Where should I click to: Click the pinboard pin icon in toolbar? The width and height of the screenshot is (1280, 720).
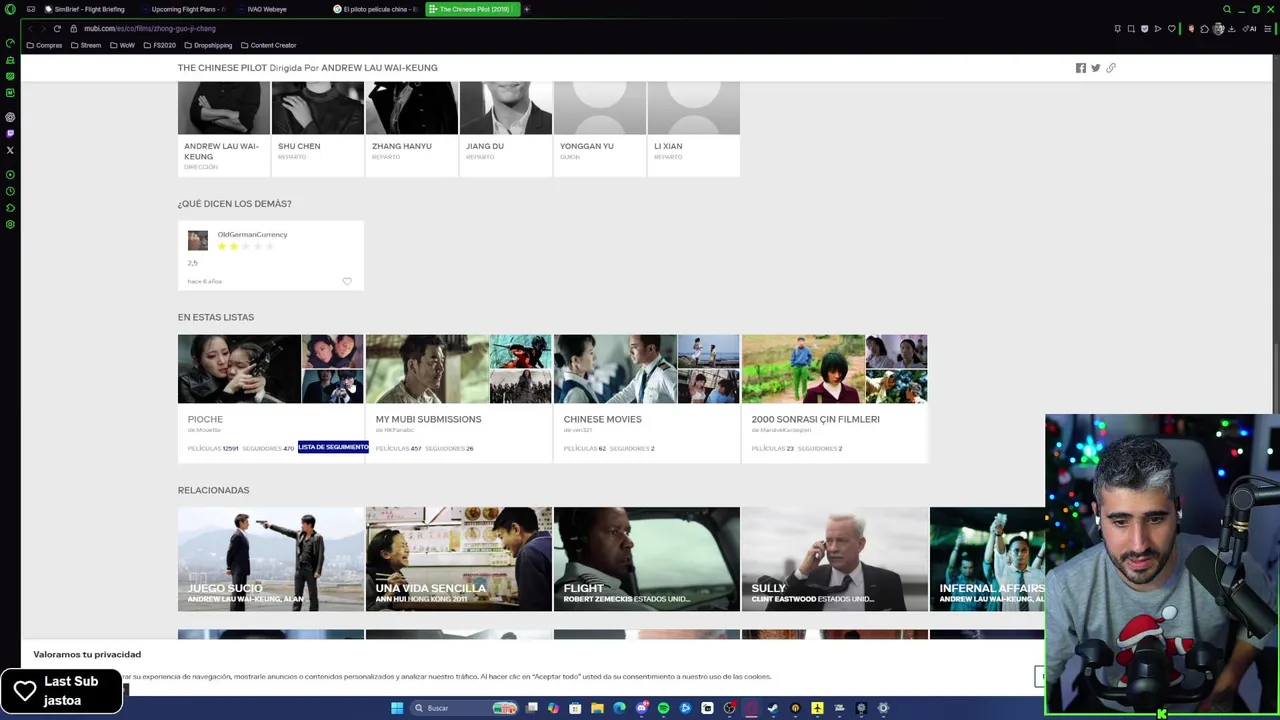(x=1118, y=29)
